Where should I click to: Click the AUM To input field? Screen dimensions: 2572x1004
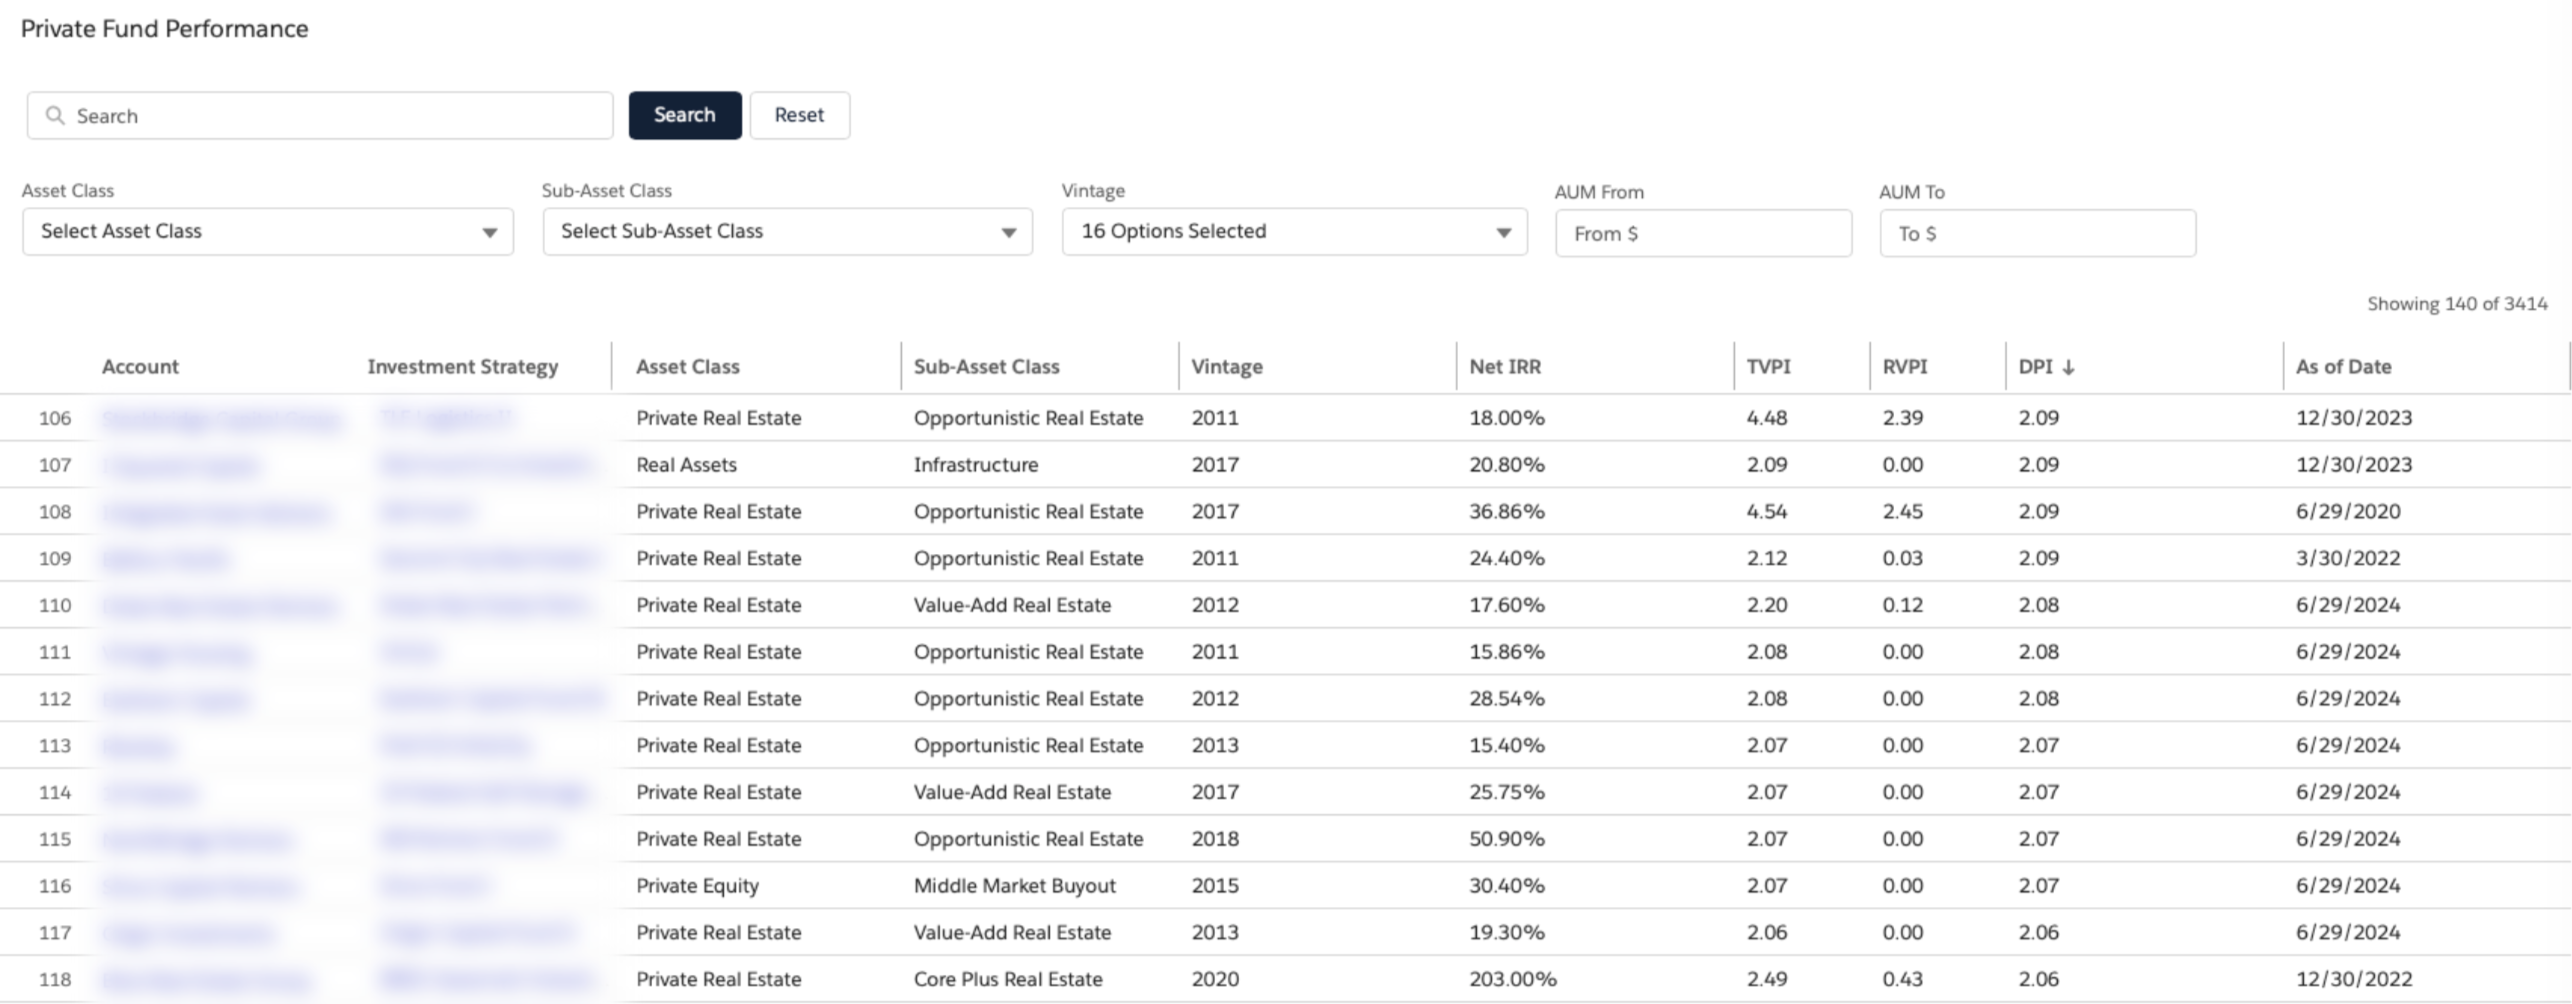(x=2036, y=234)
